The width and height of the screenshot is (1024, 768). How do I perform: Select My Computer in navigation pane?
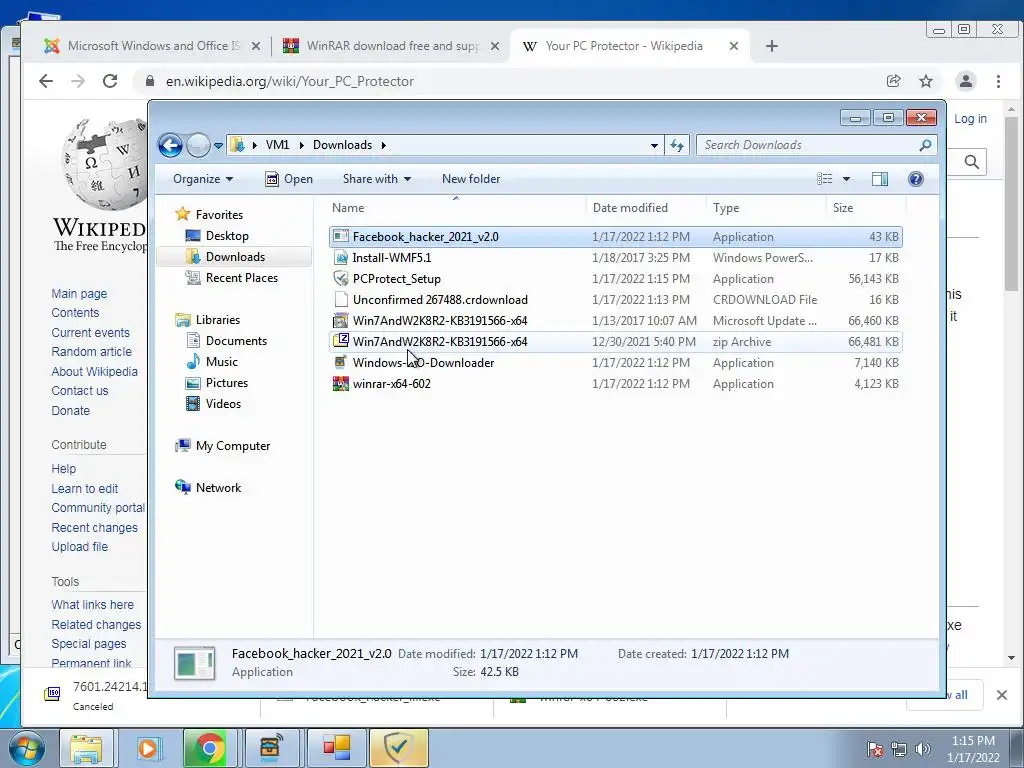click(x=232, y=446)
